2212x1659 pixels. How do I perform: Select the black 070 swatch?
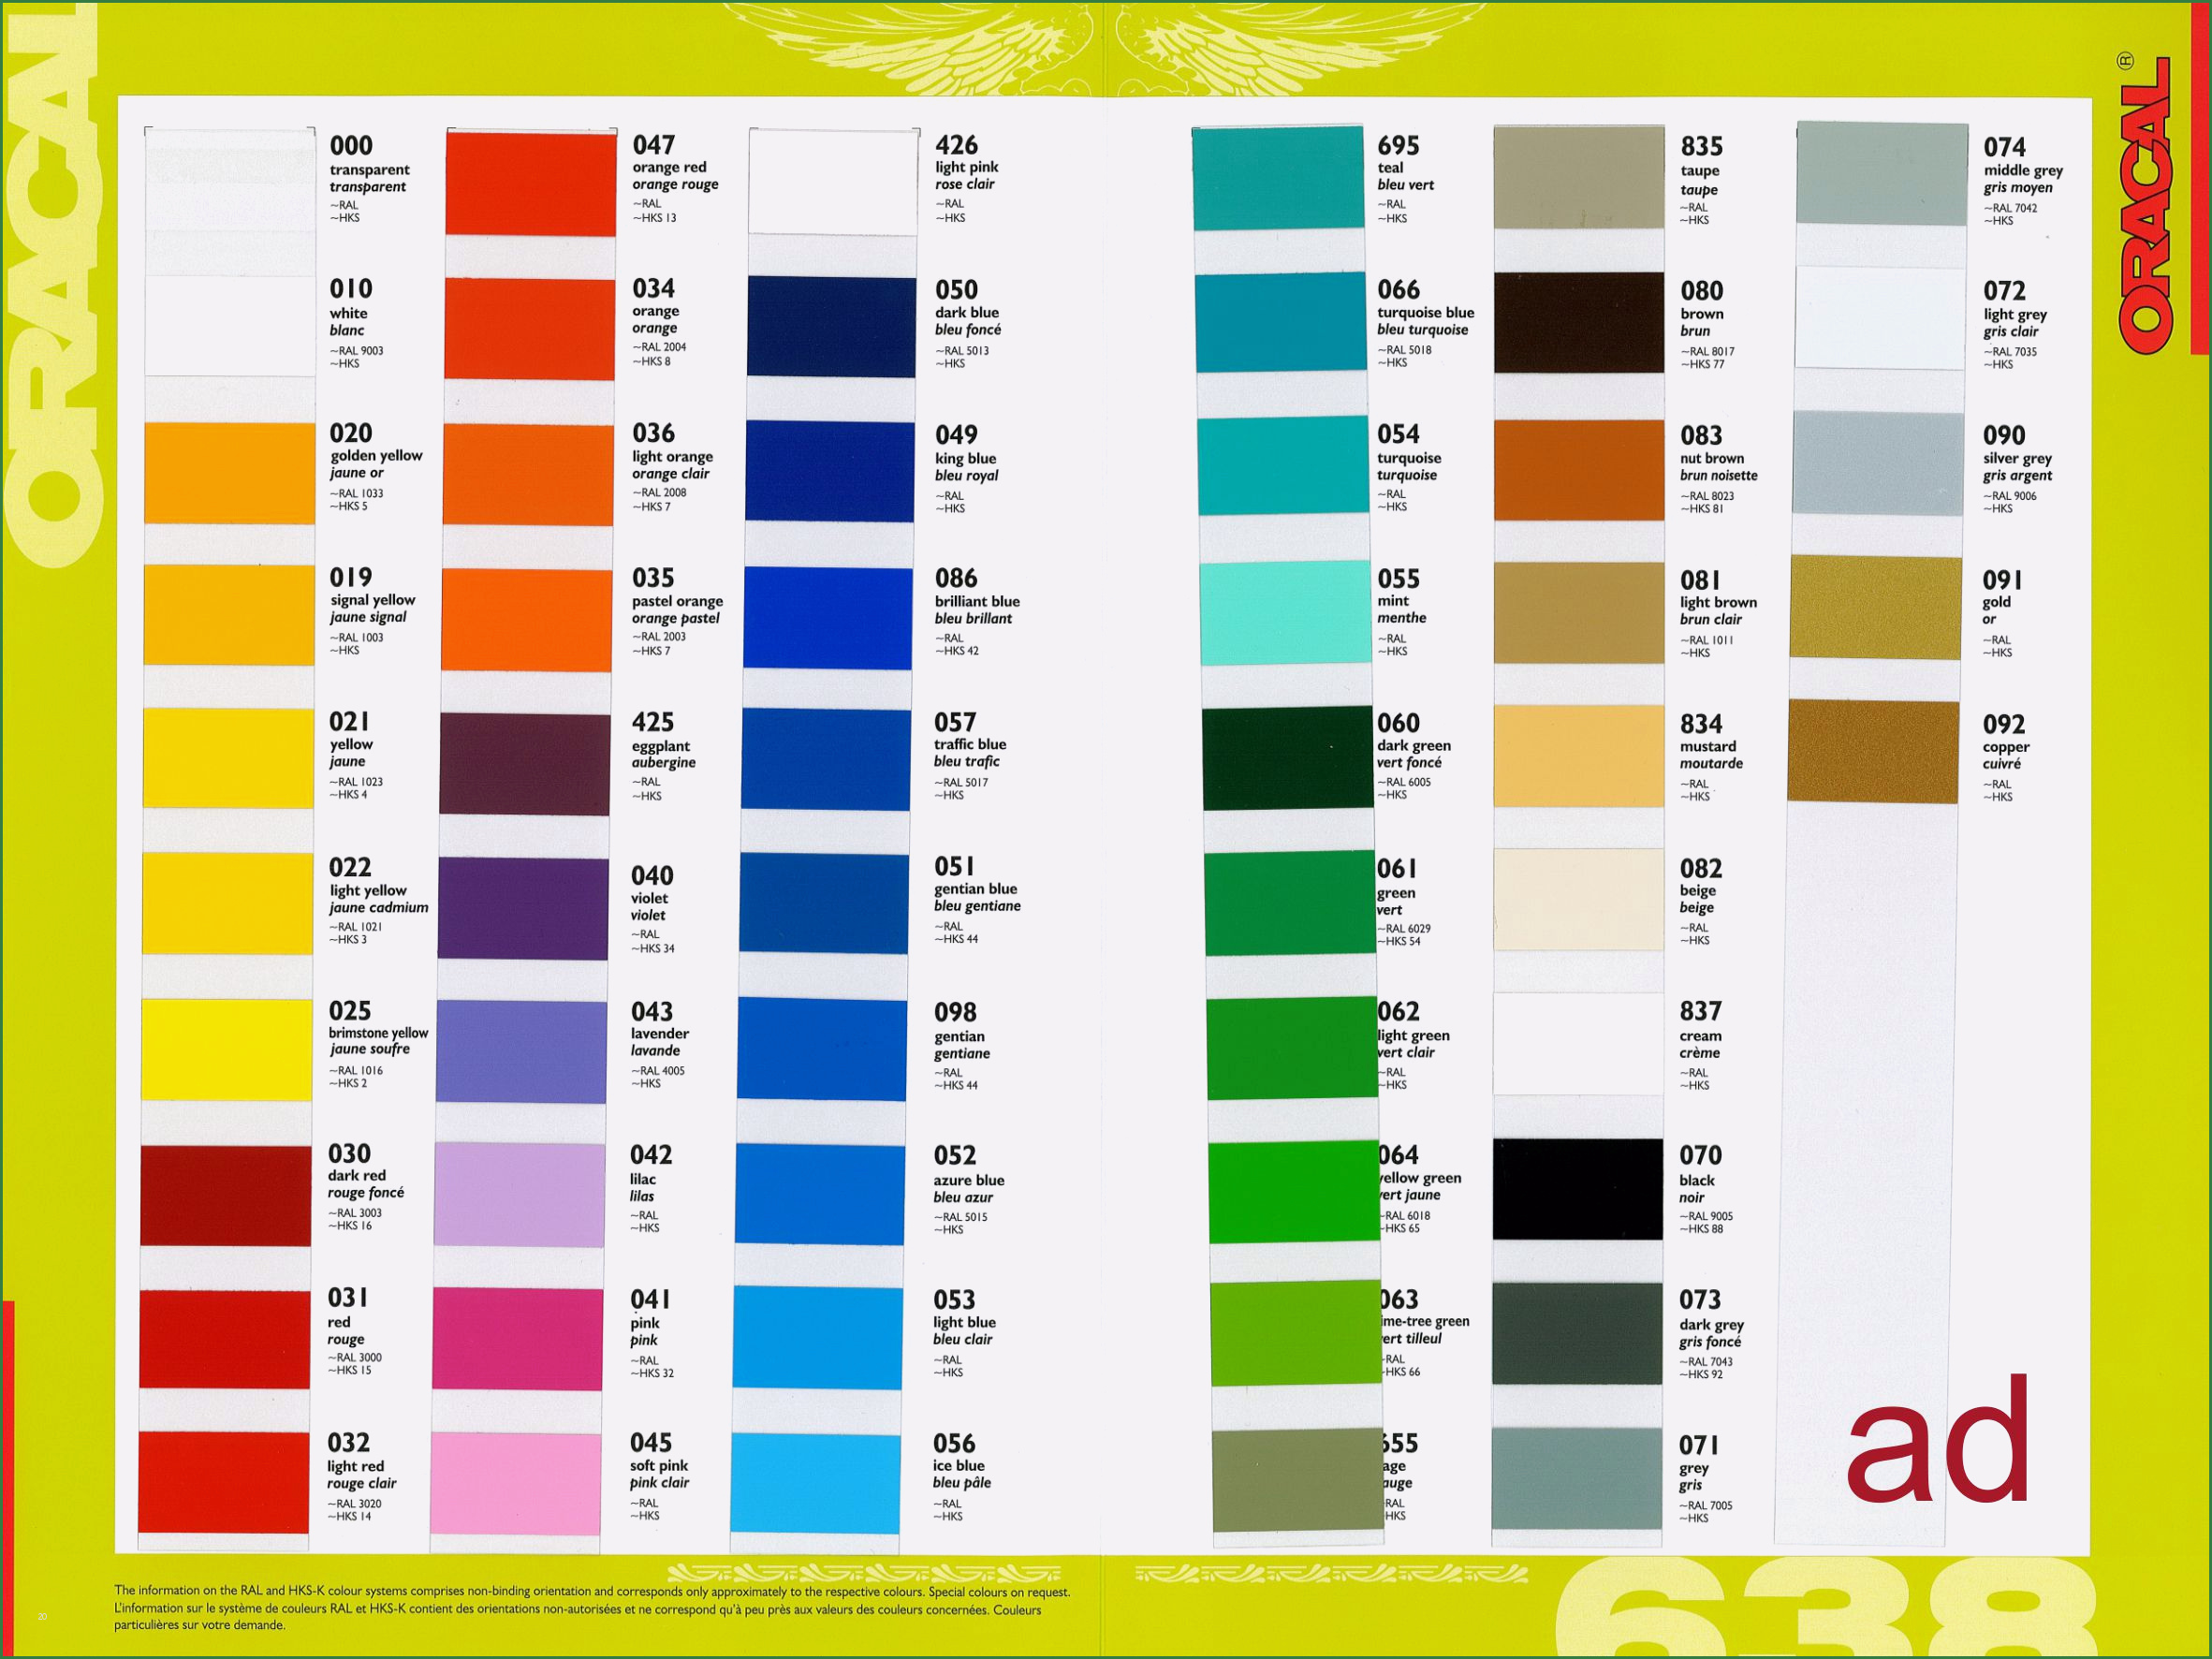coord(1578,1189)
